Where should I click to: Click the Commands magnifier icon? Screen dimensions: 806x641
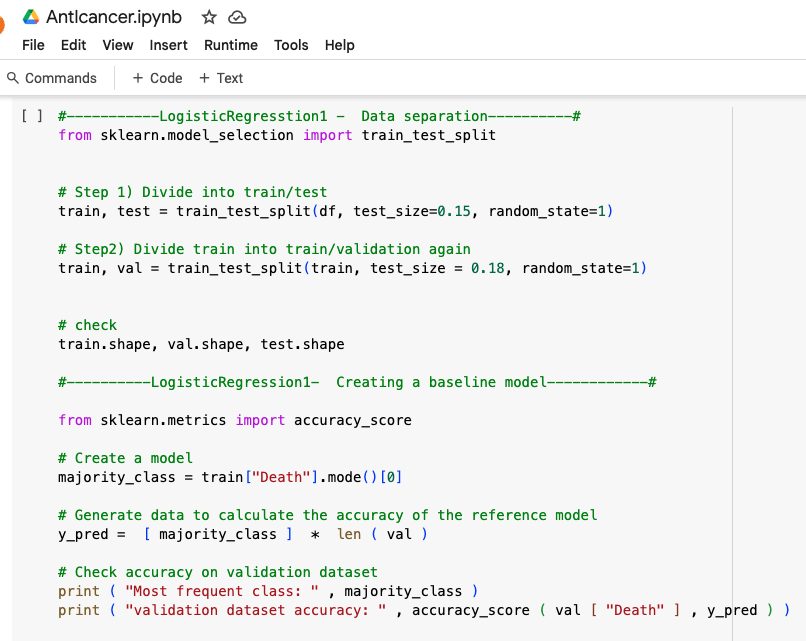pyautogui.click(x=13, y=78)
